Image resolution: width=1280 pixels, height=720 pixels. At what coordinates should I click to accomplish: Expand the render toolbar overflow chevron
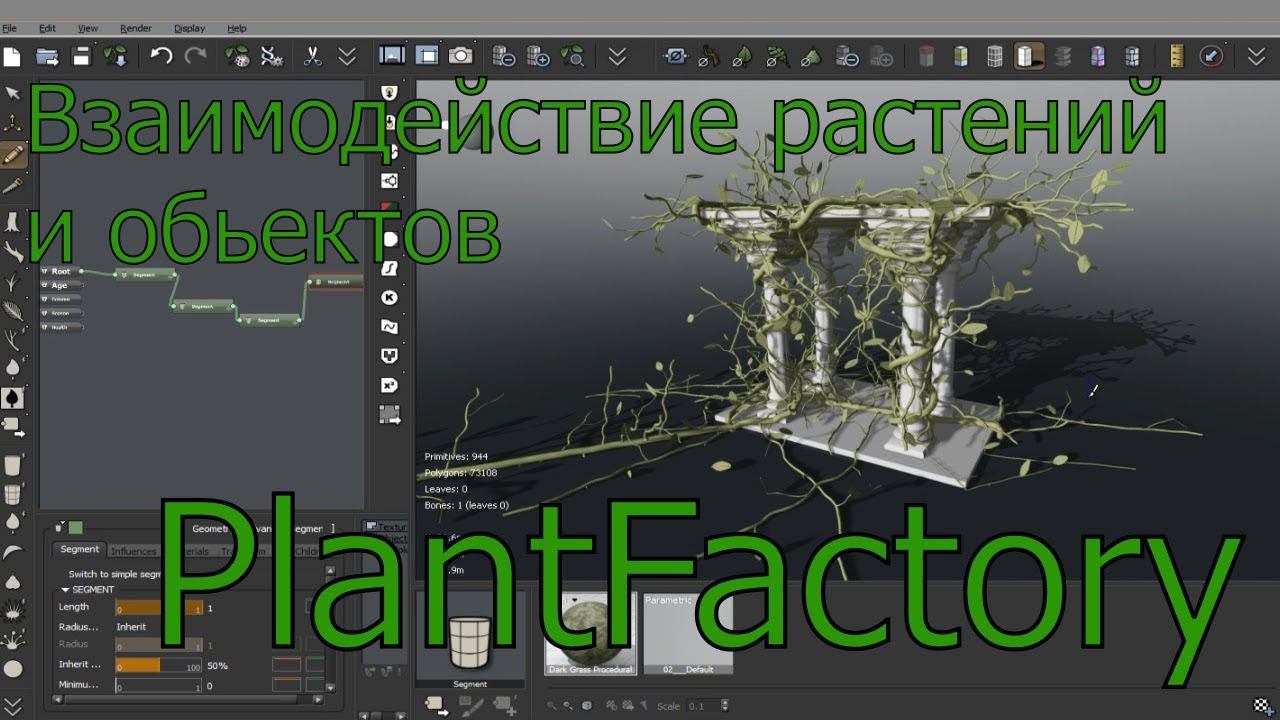618,56
